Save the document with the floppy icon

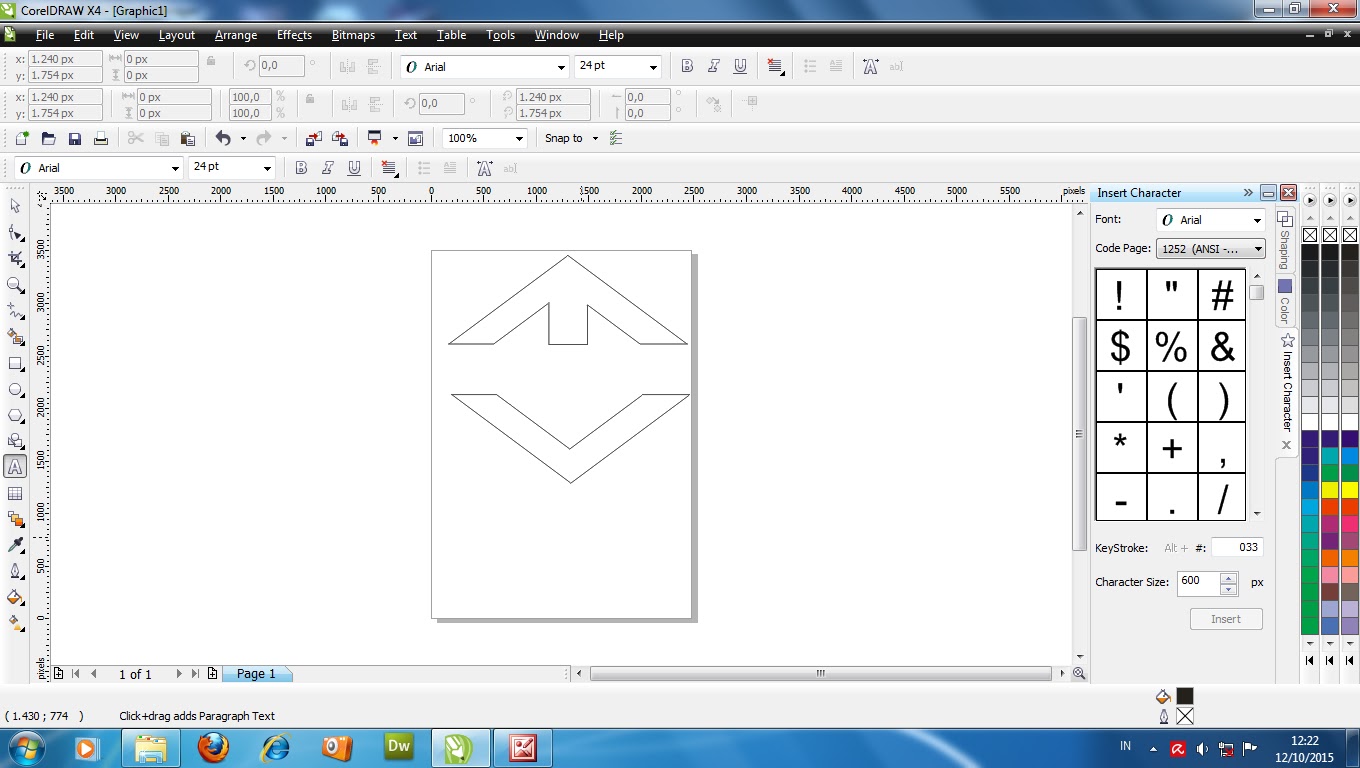tap(74, 138)
